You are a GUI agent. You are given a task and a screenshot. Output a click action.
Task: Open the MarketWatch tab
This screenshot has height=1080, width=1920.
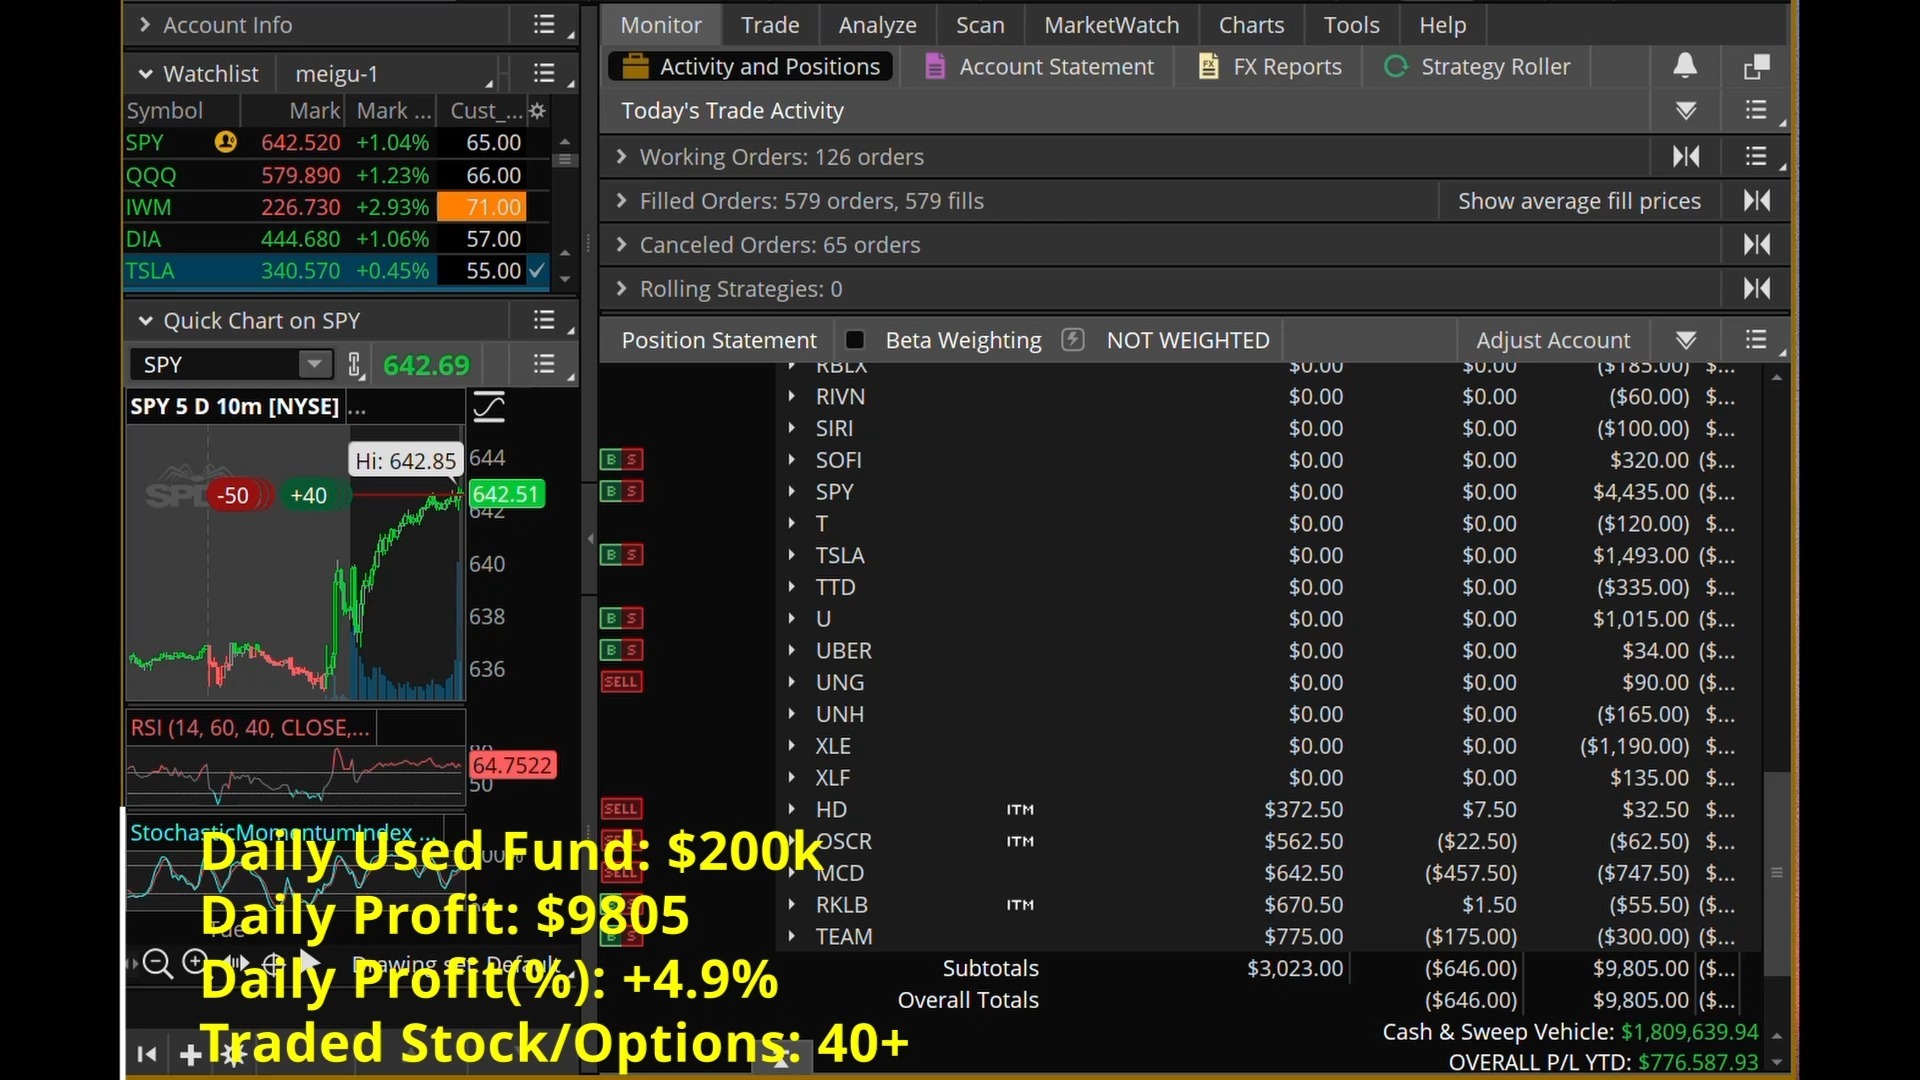coord(1111,25)
